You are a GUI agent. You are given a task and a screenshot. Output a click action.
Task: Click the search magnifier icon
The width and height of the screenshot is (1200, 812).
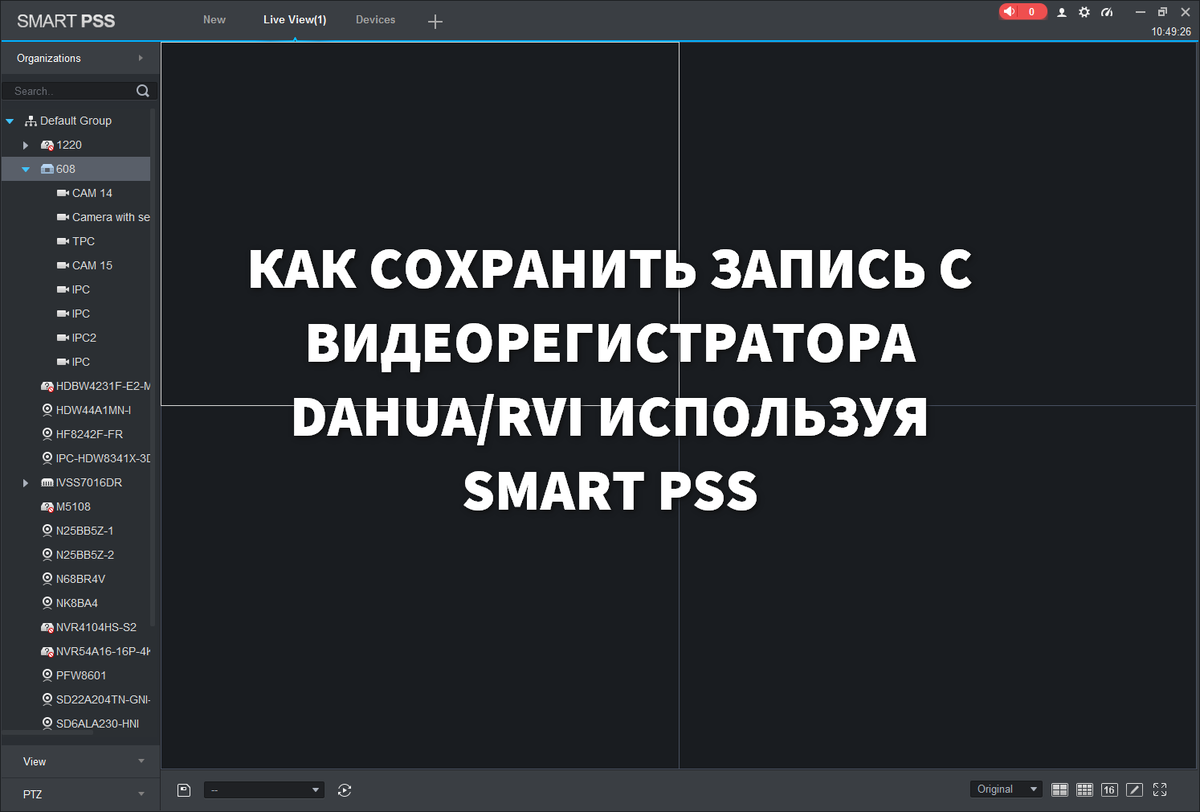143,91
